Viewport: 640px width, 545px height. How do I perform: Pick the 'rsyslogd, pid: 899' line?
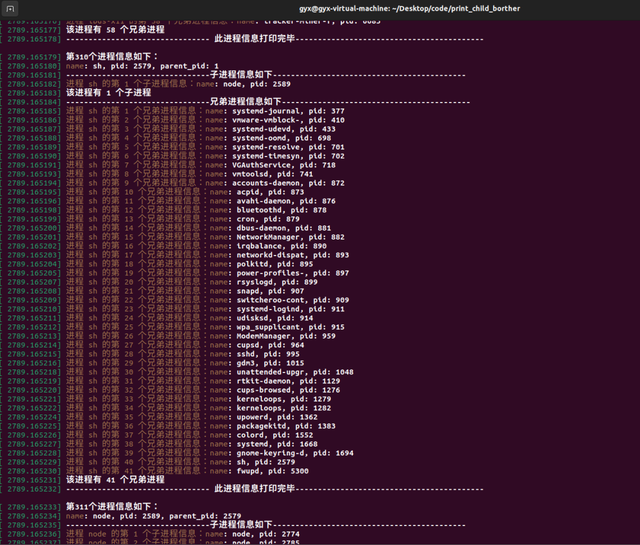click(277, 282)
